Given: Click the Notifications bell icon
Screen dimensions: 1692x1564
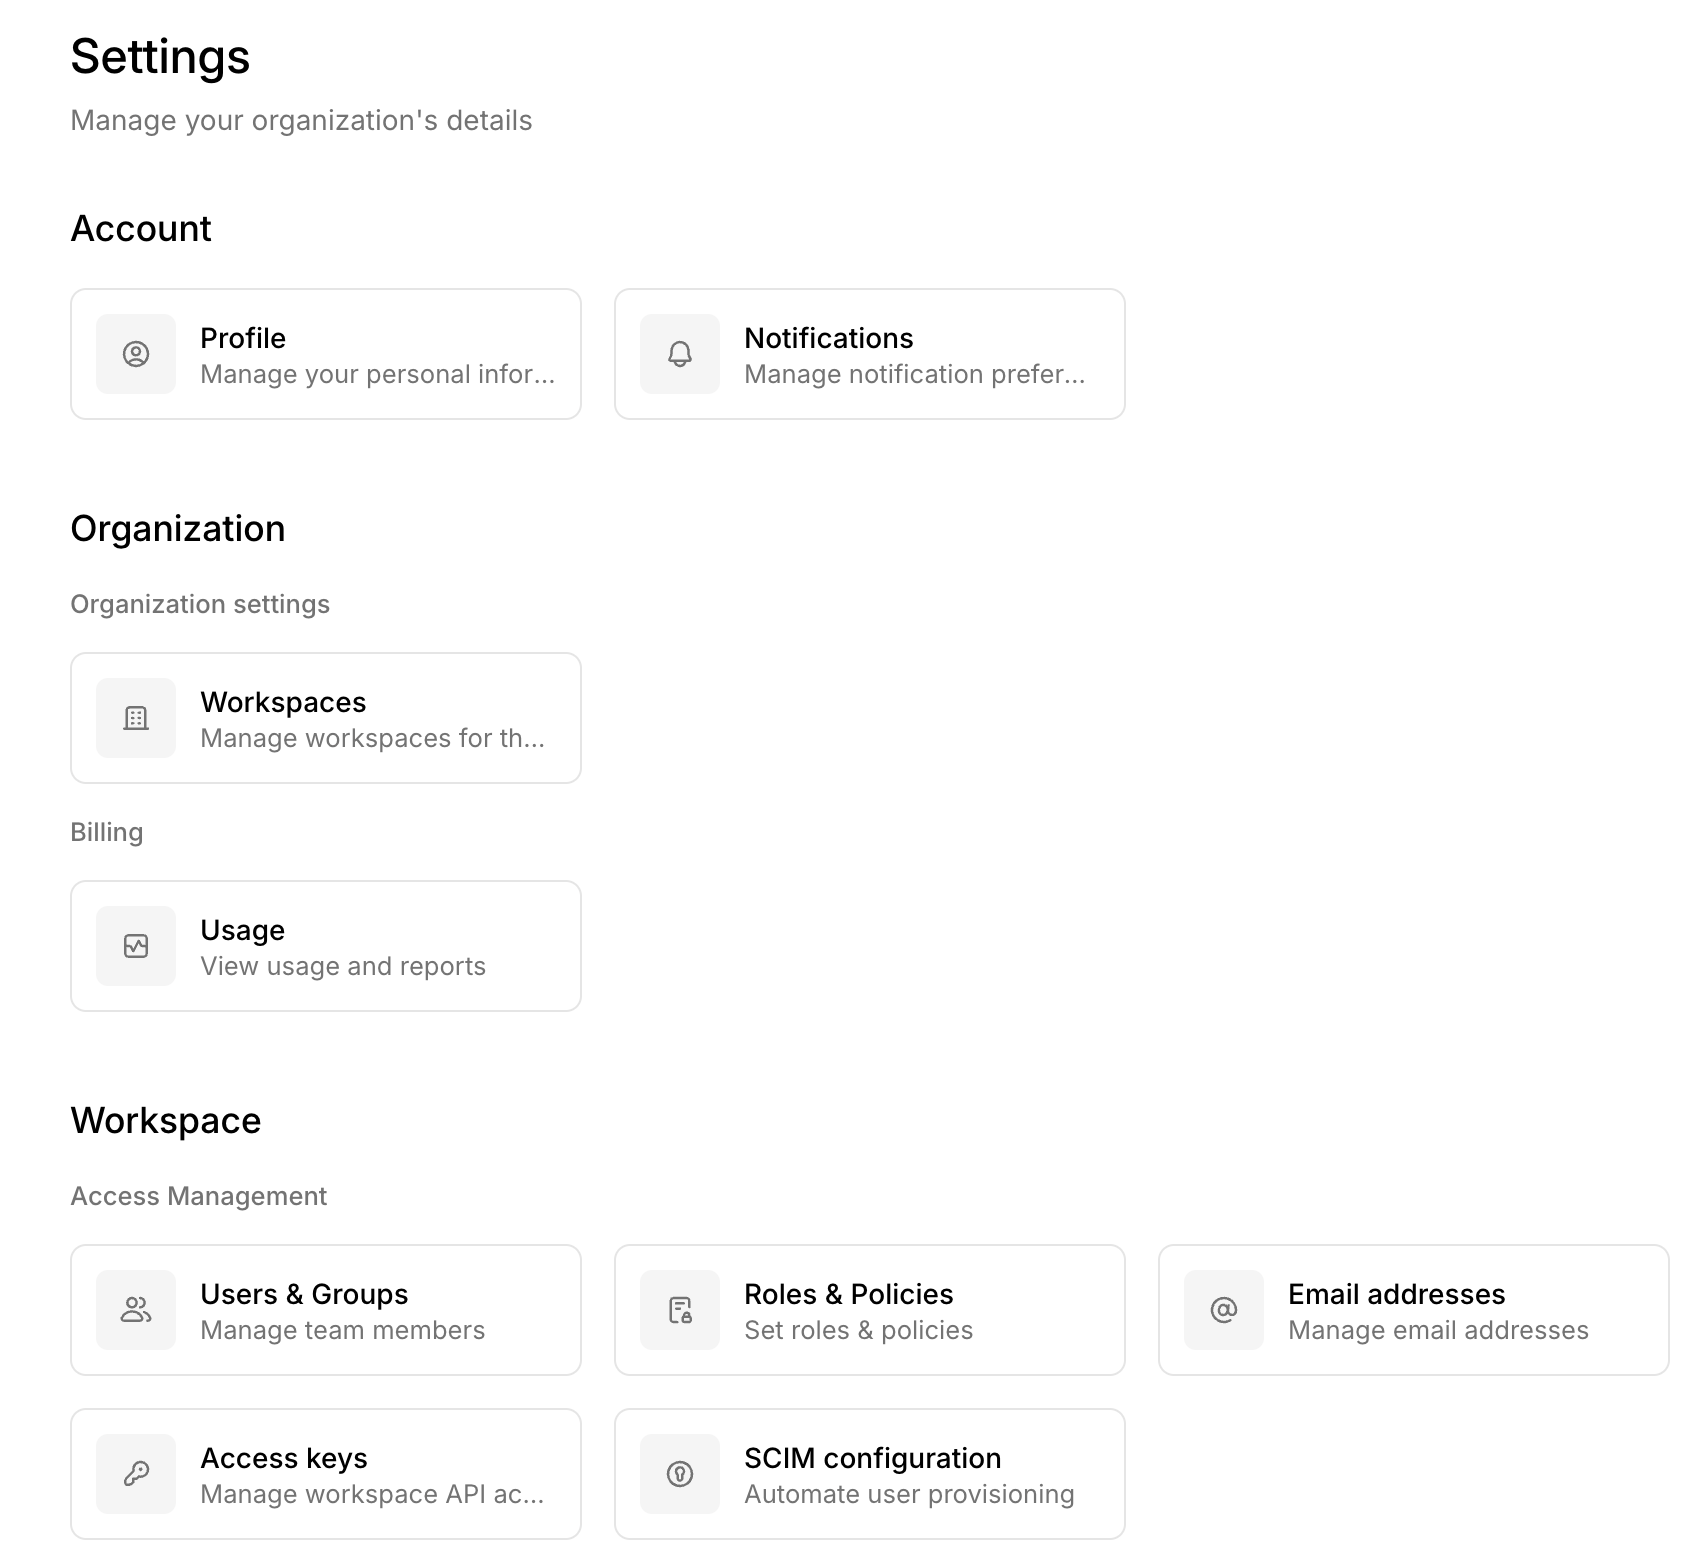Looking at the screenshot, I should click(680, 354).
